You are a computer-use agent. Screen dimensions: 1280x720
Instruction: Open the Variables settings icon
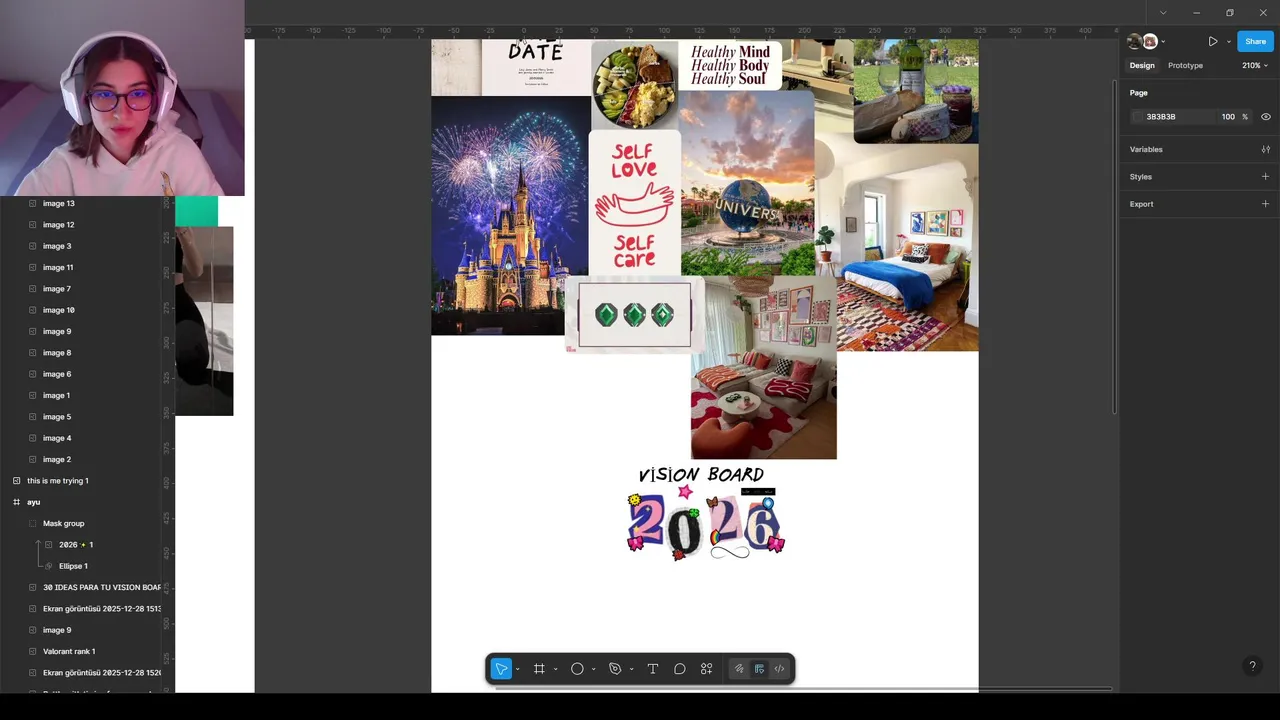tap(1265, 149)
